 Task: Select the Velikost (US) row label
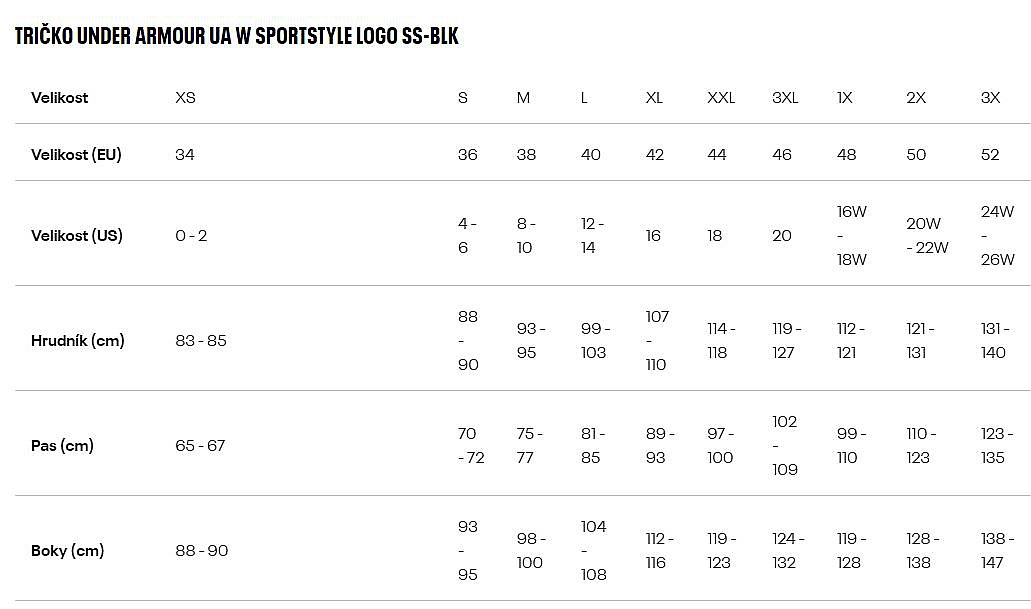(x=77, y=236)
